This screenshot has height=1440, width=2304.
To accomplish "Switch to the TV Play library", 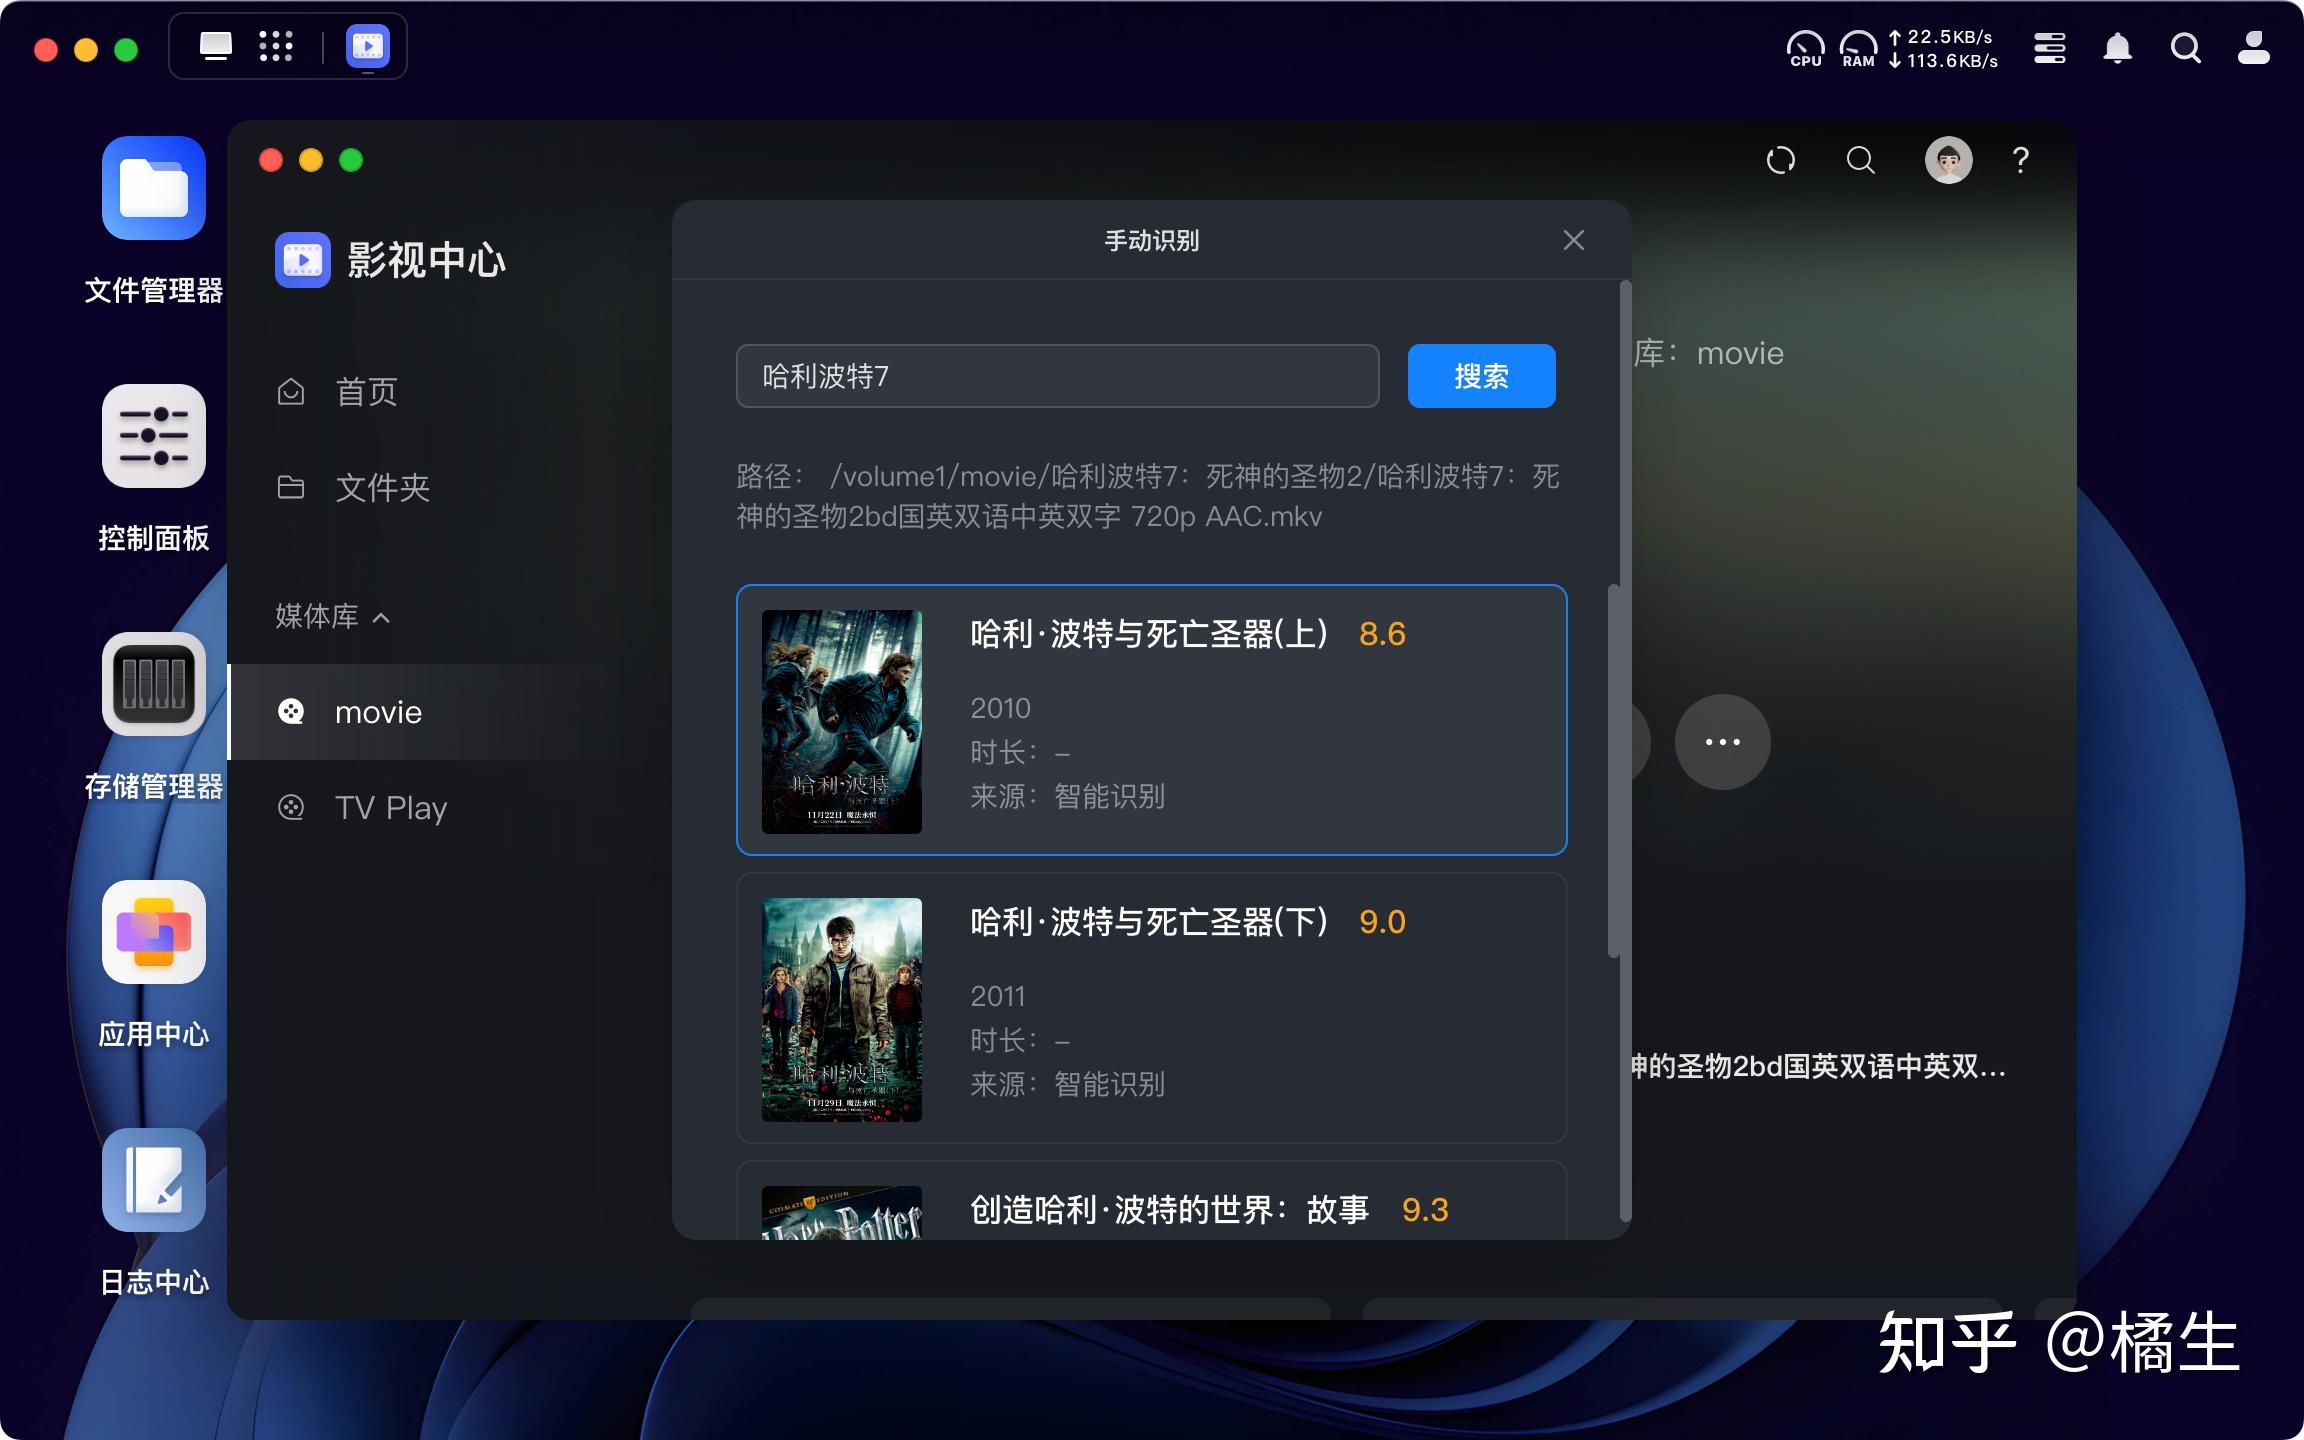I will [x=391, y=807].
